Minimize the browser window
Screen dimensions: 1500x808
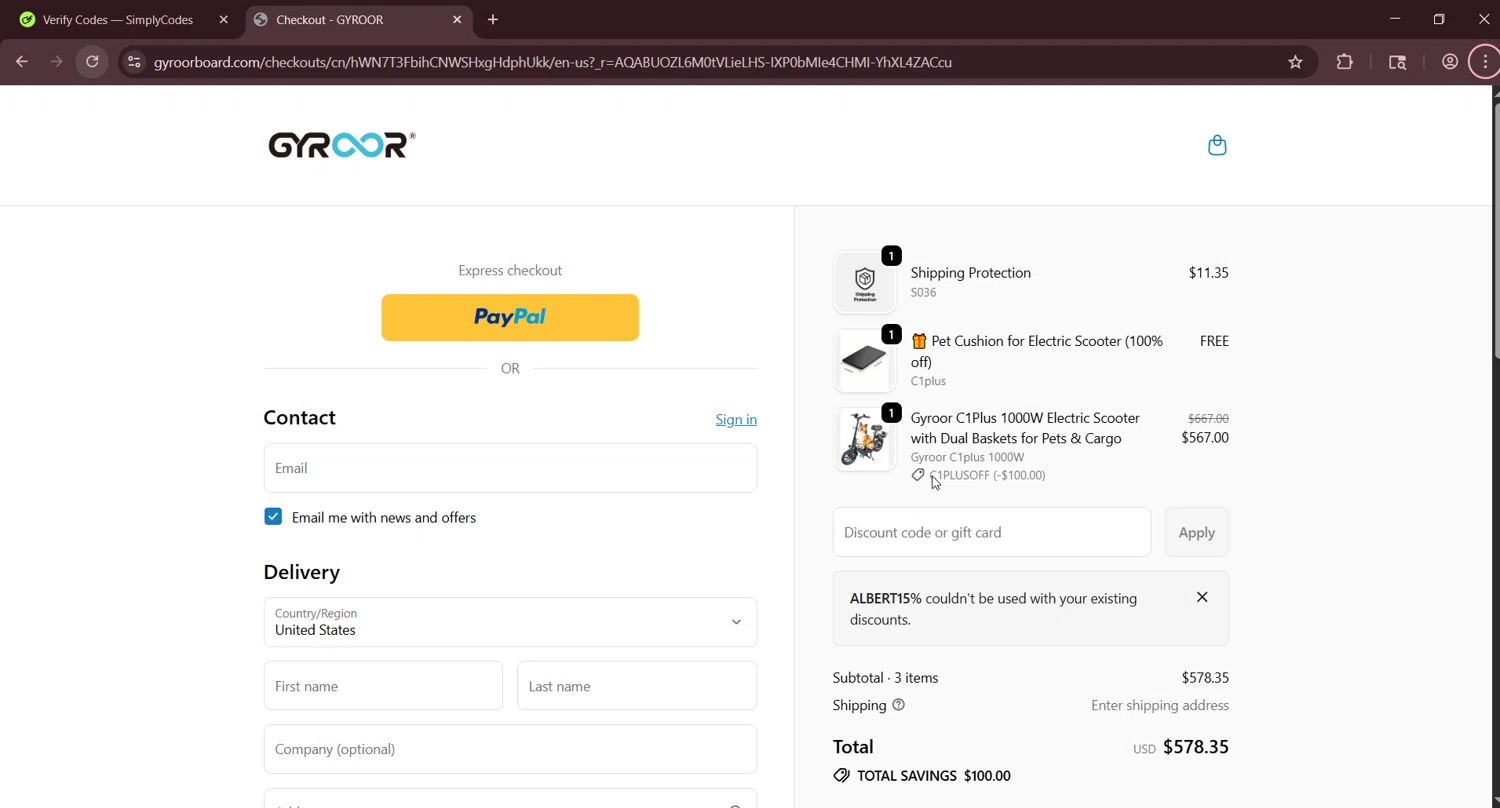coord(1395,19)
